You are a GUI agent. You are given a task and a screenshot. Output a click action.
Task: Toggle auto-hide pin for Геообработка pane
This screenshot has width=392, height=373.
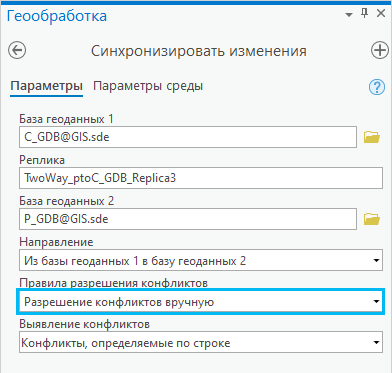point(365,14)
